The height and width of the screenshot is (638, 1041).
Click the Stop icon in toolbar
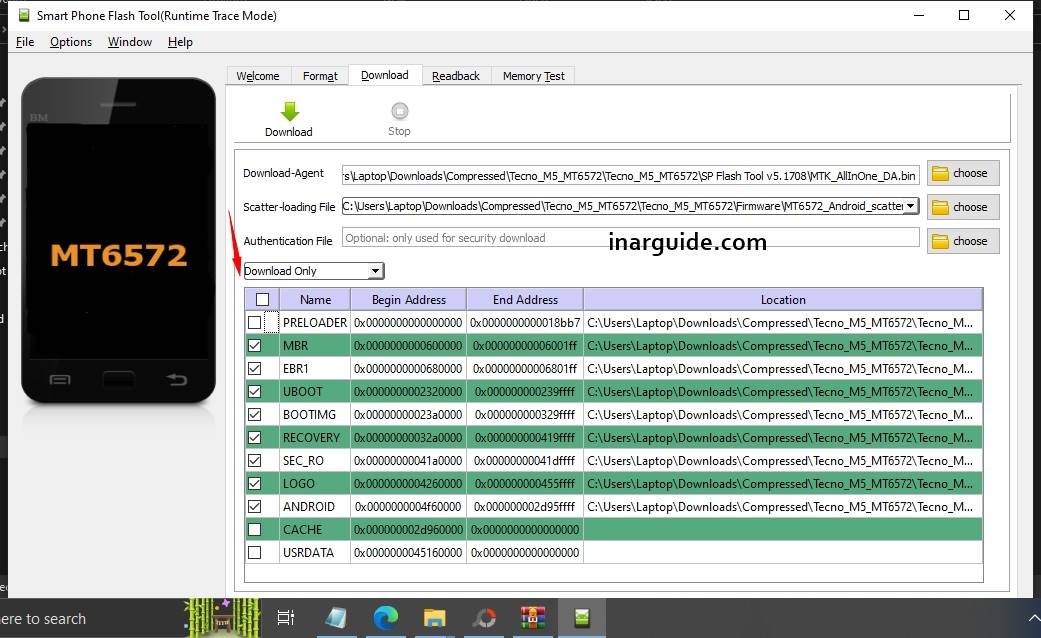399,111
